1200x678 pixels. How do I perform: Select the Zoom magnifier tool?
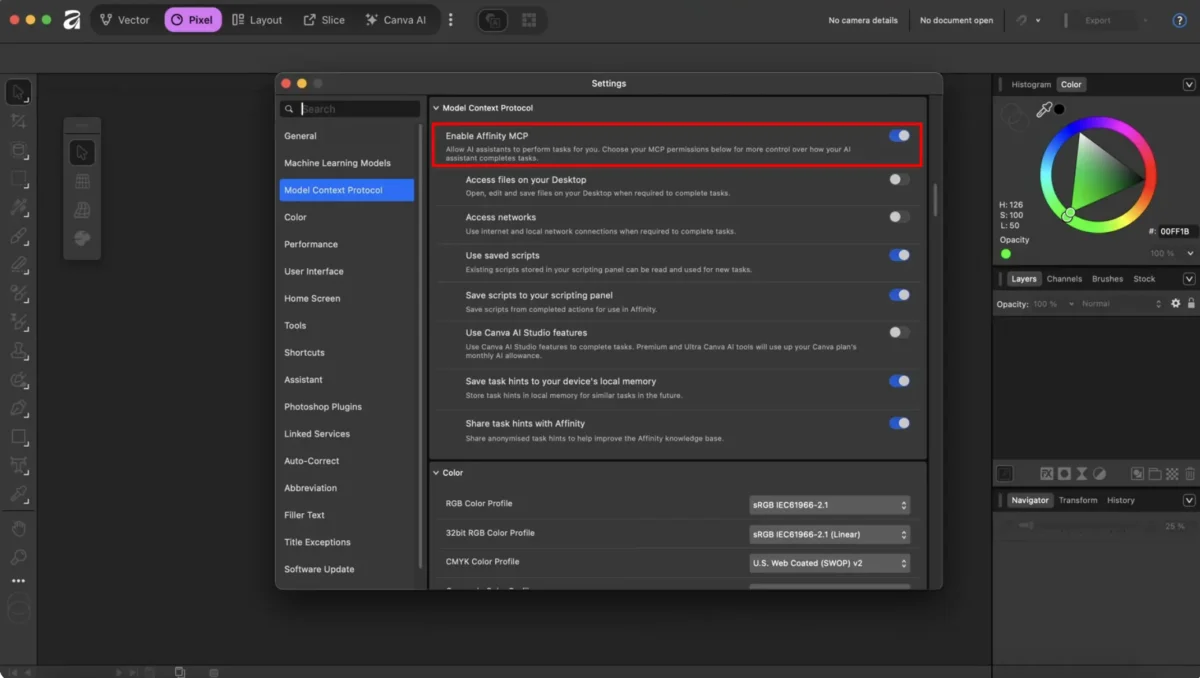click(x=18, y=557)
